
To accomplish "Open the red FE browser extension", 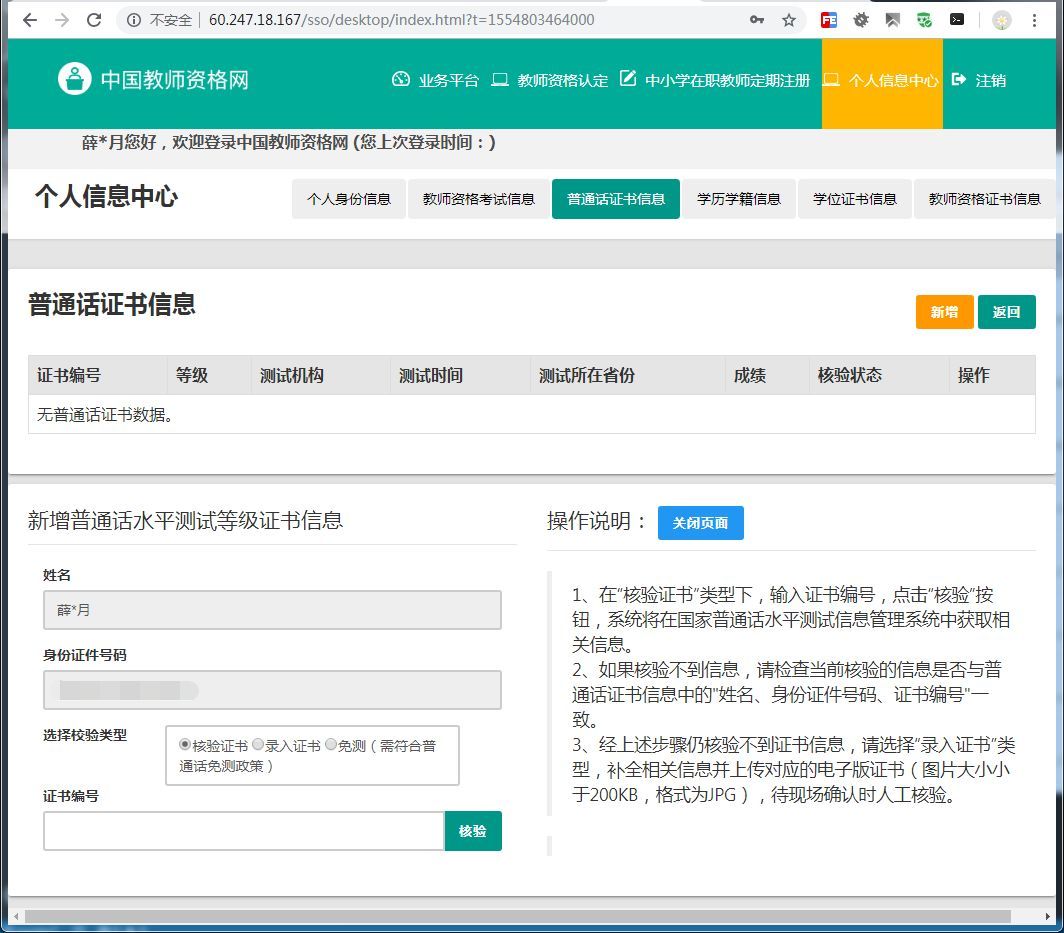I will point(829,20).
